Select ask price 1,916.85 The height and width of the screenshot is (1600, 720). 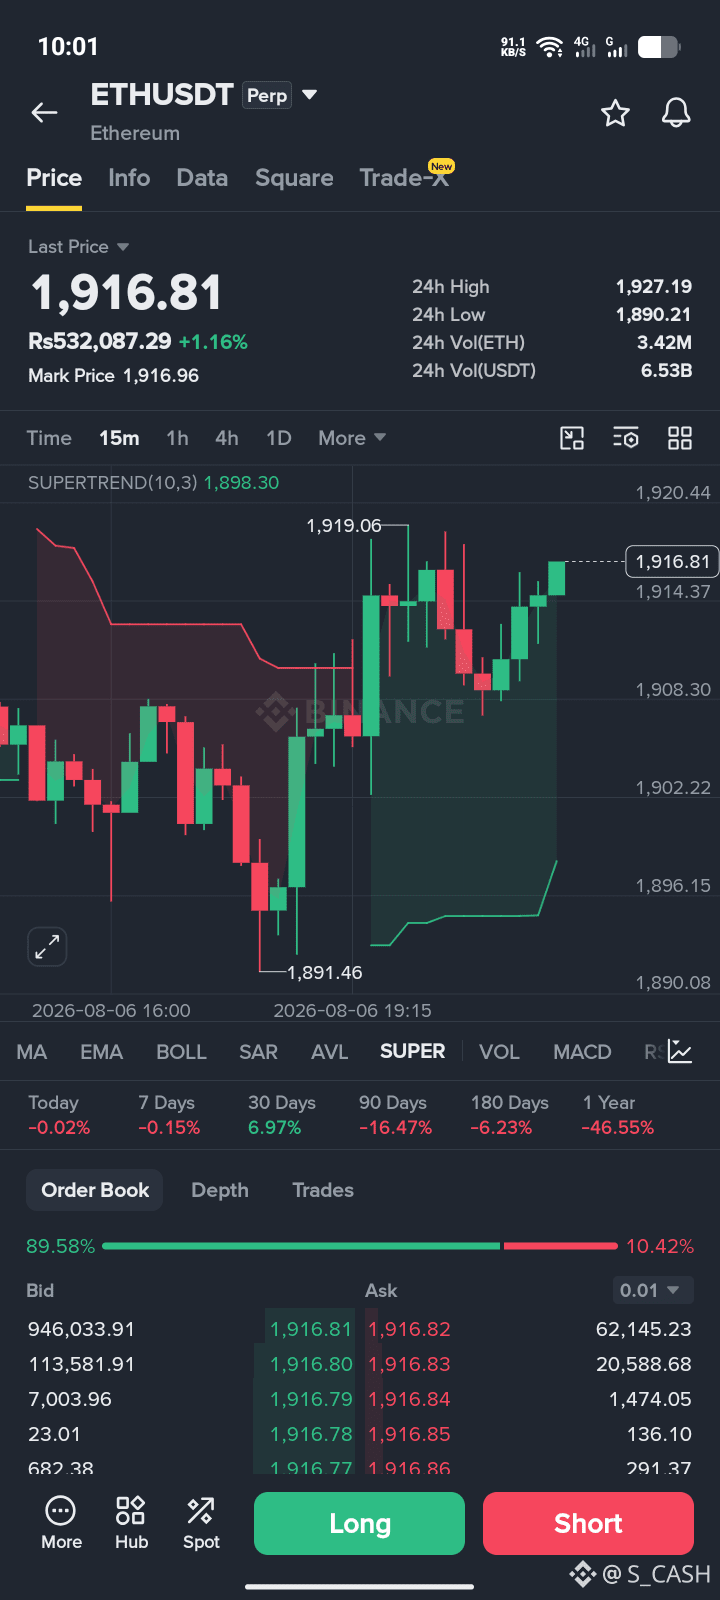(409, 1434)
